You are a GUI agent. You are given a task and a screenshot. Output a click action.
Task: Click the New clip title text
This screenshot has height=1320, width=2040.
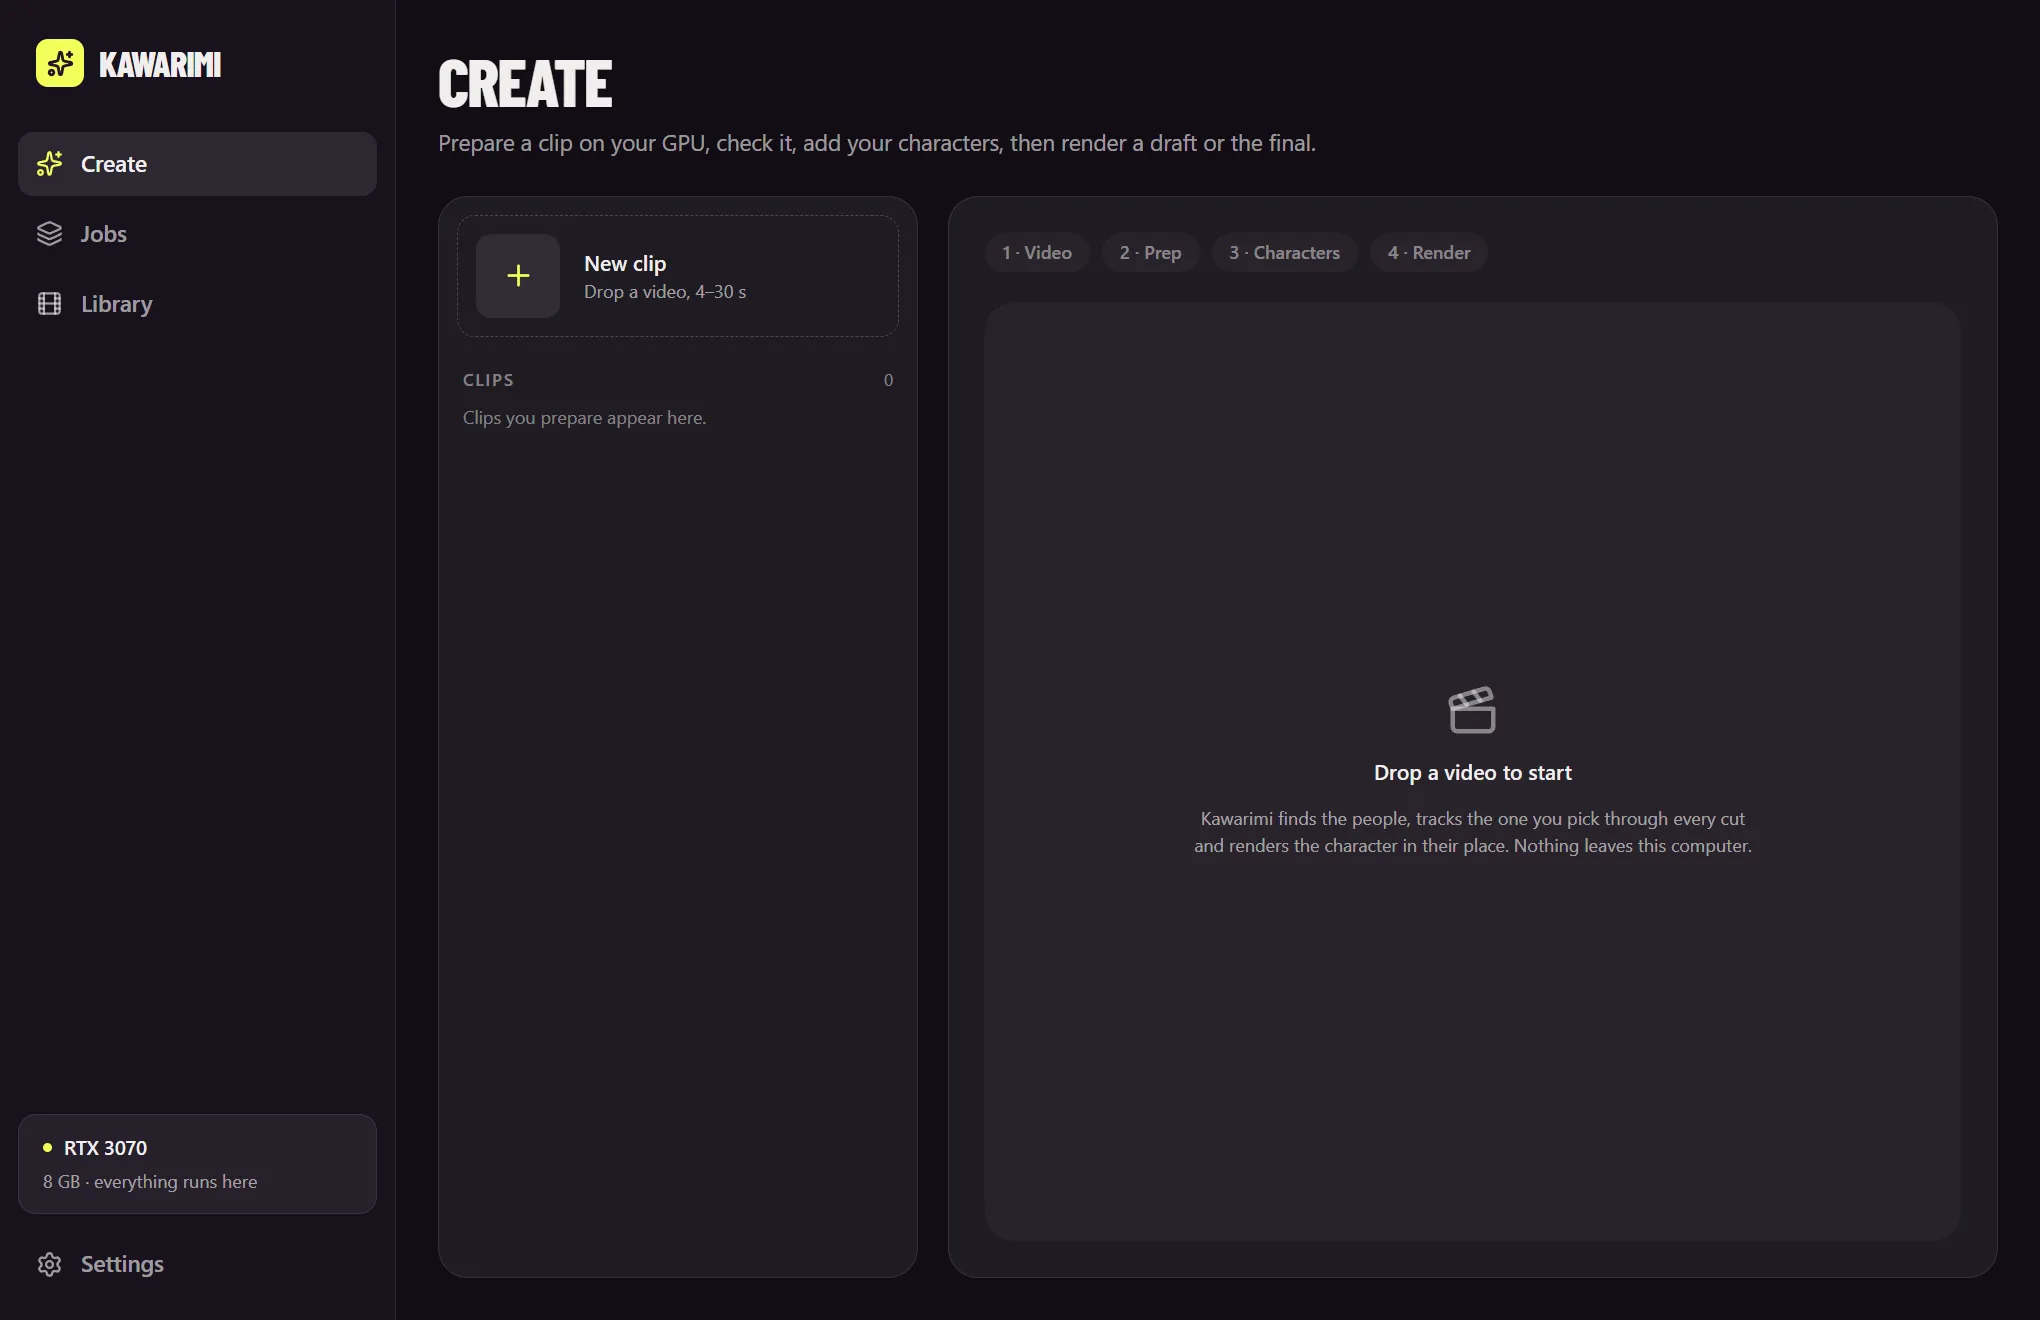pyautogui.click(x=625, y=263)
